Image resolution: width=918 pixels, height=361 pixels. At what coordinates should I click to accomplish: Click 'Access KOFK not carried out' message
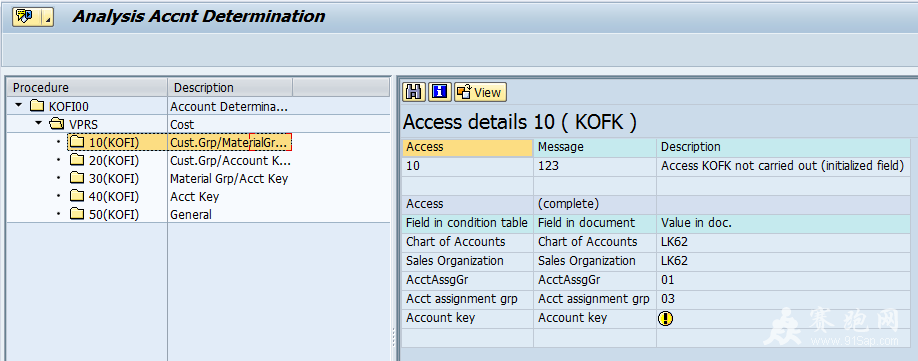point(783,166)
